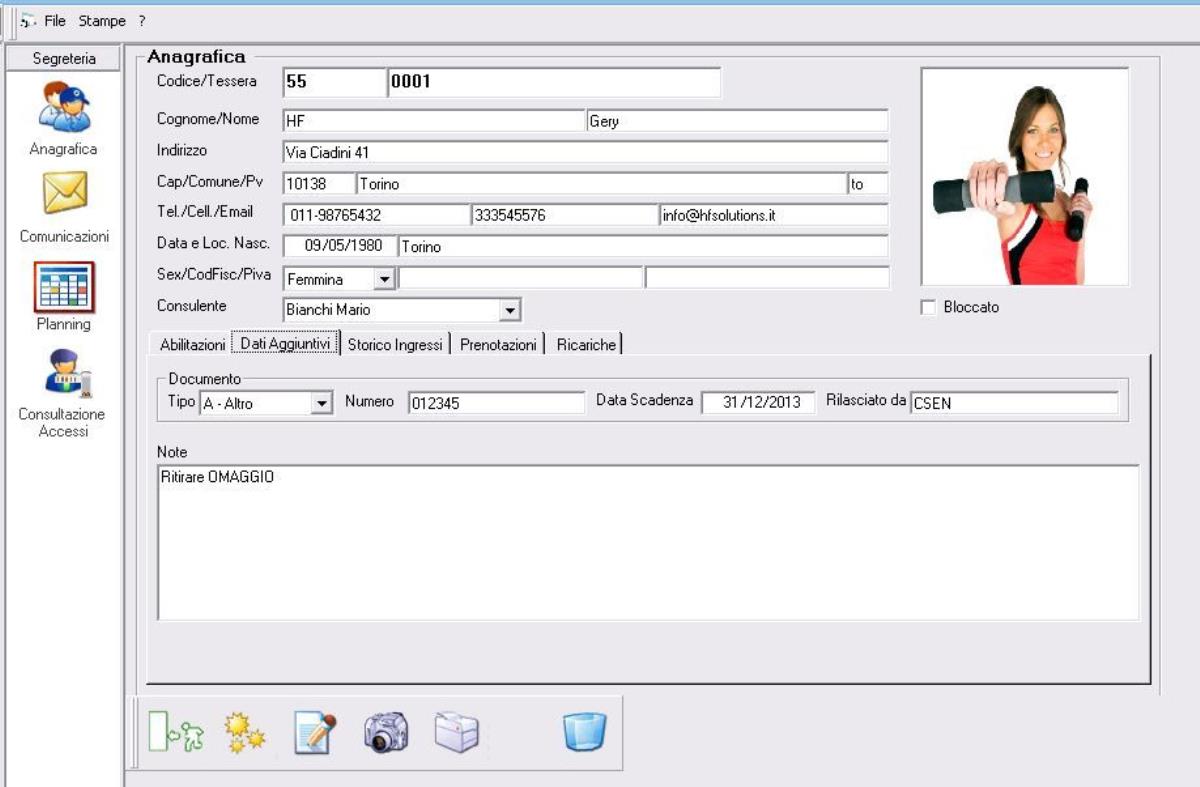Click the camera photo icon
Image resolution: width=1200 pixels, height=787 pixels.
[385, 733]
